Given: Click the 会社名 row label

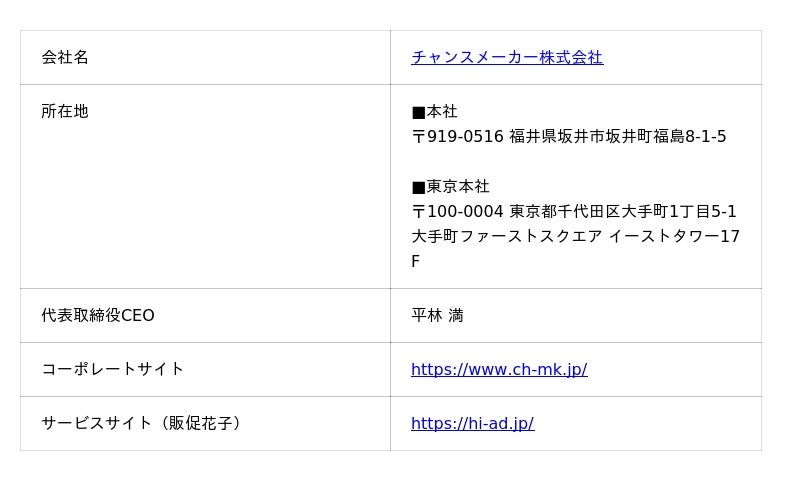Looking at the screenshot, I should pos(65,58).
